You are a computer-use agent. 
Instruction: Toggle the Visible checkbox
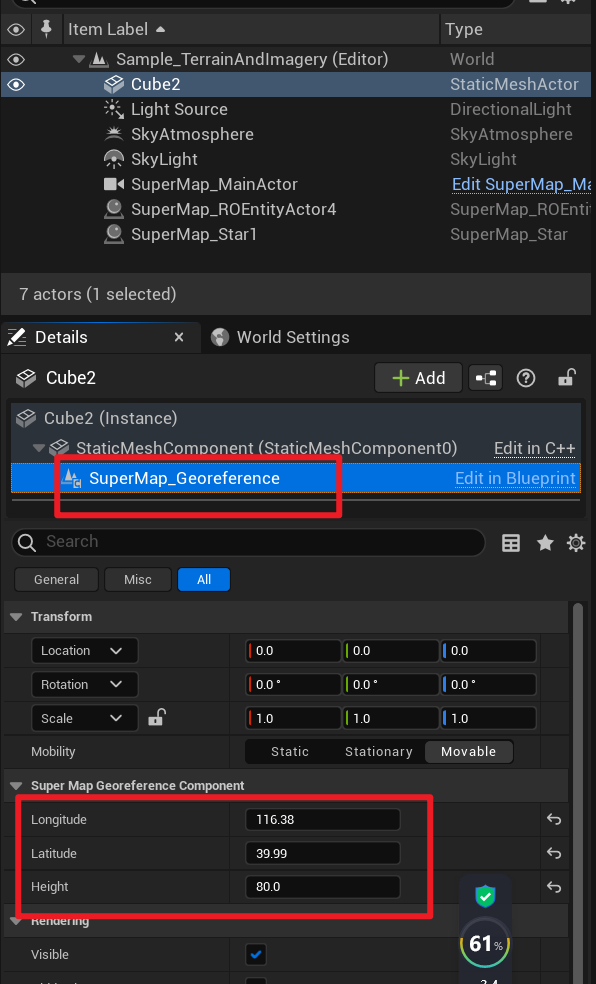[256, 955]
